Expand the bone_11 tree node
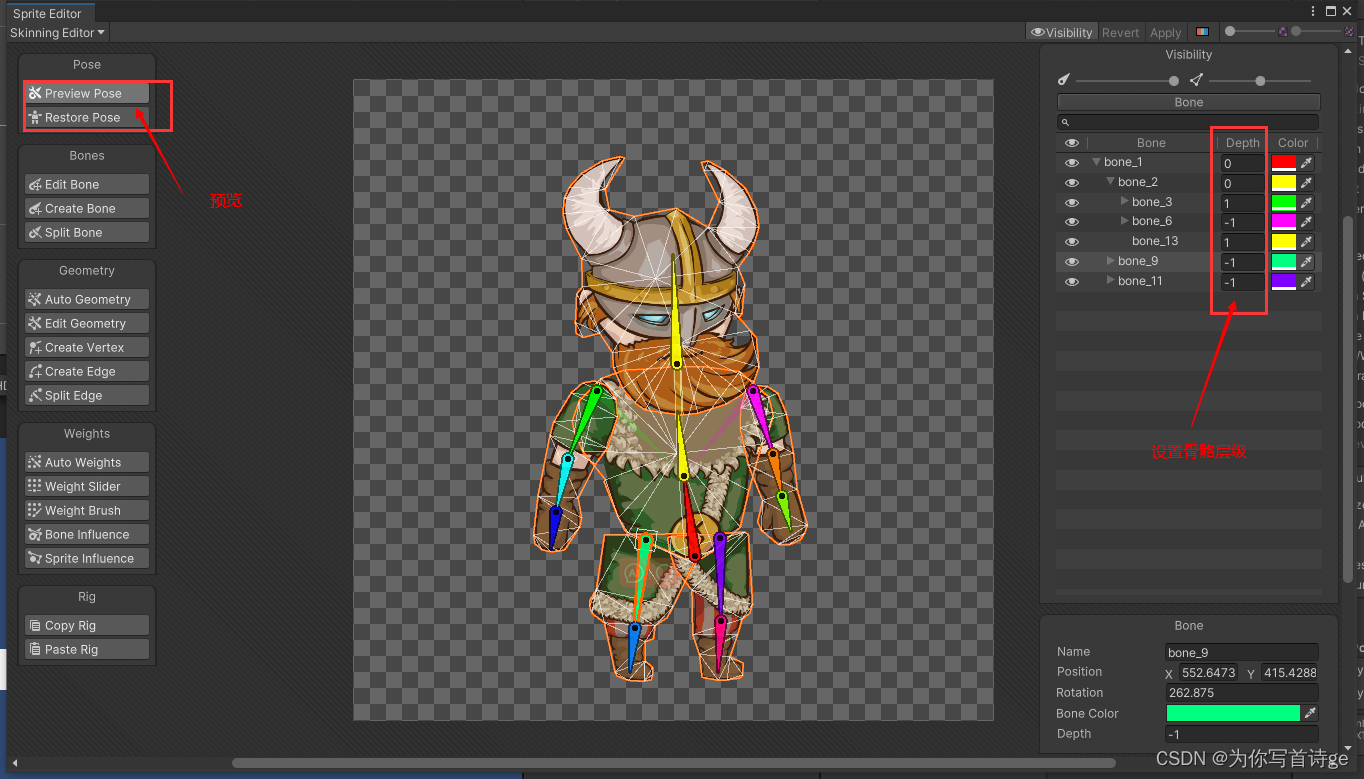Screen dimensions: 1364x779 coord(1110,281)
